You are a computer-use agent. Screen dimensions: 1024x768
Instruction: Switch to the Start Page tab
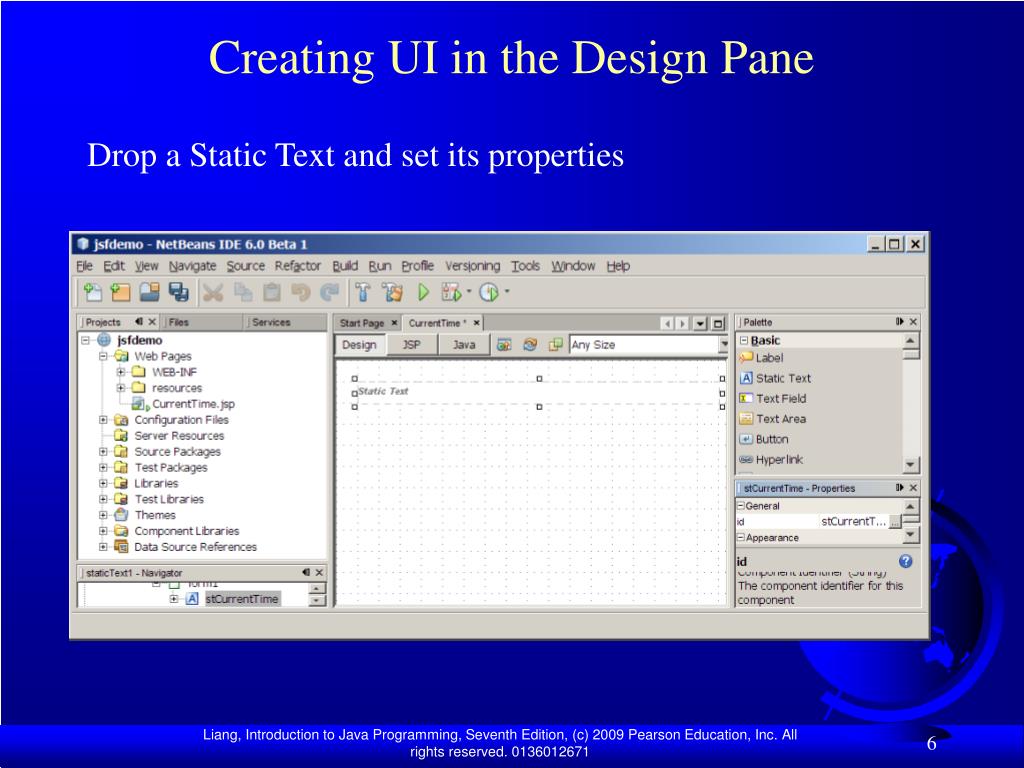[x=362, y=323]
